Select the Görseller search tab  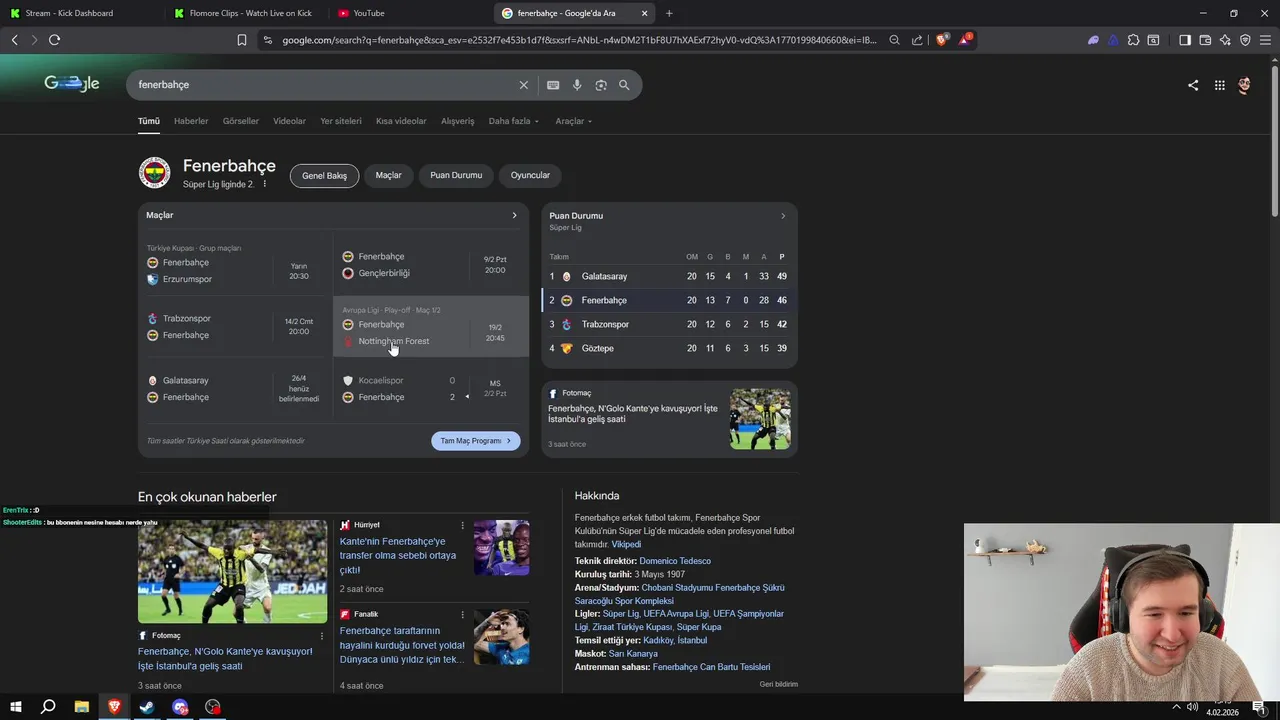241,121
